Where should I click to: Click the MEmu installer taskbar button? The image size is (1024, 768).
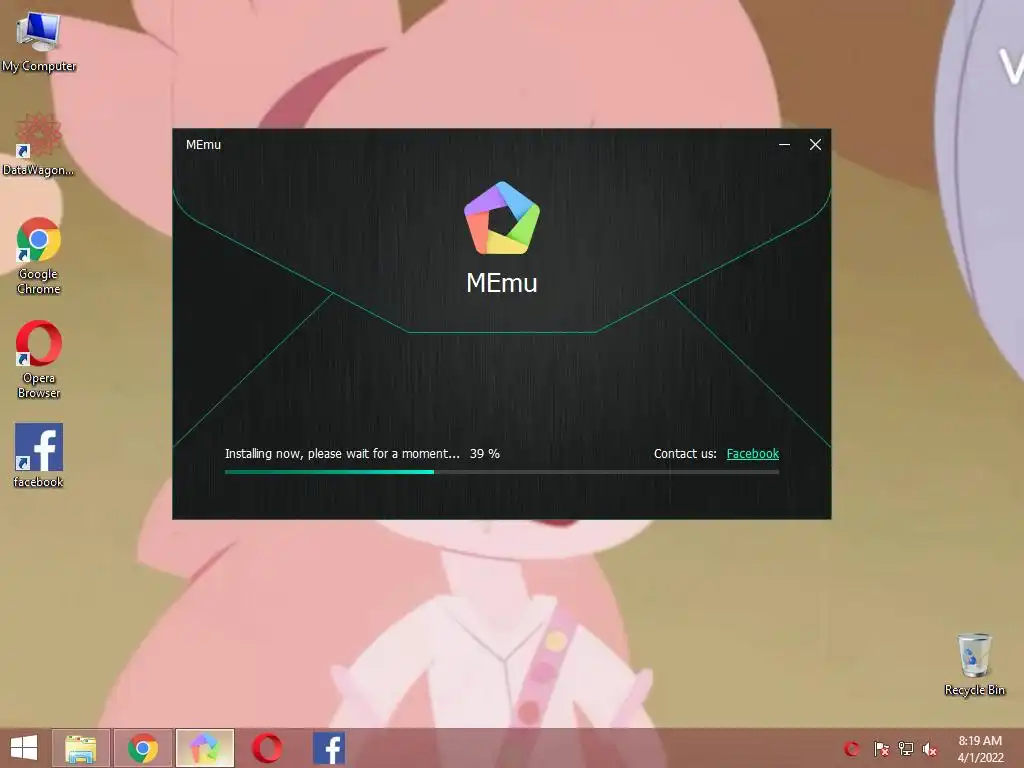pos(204,748)
